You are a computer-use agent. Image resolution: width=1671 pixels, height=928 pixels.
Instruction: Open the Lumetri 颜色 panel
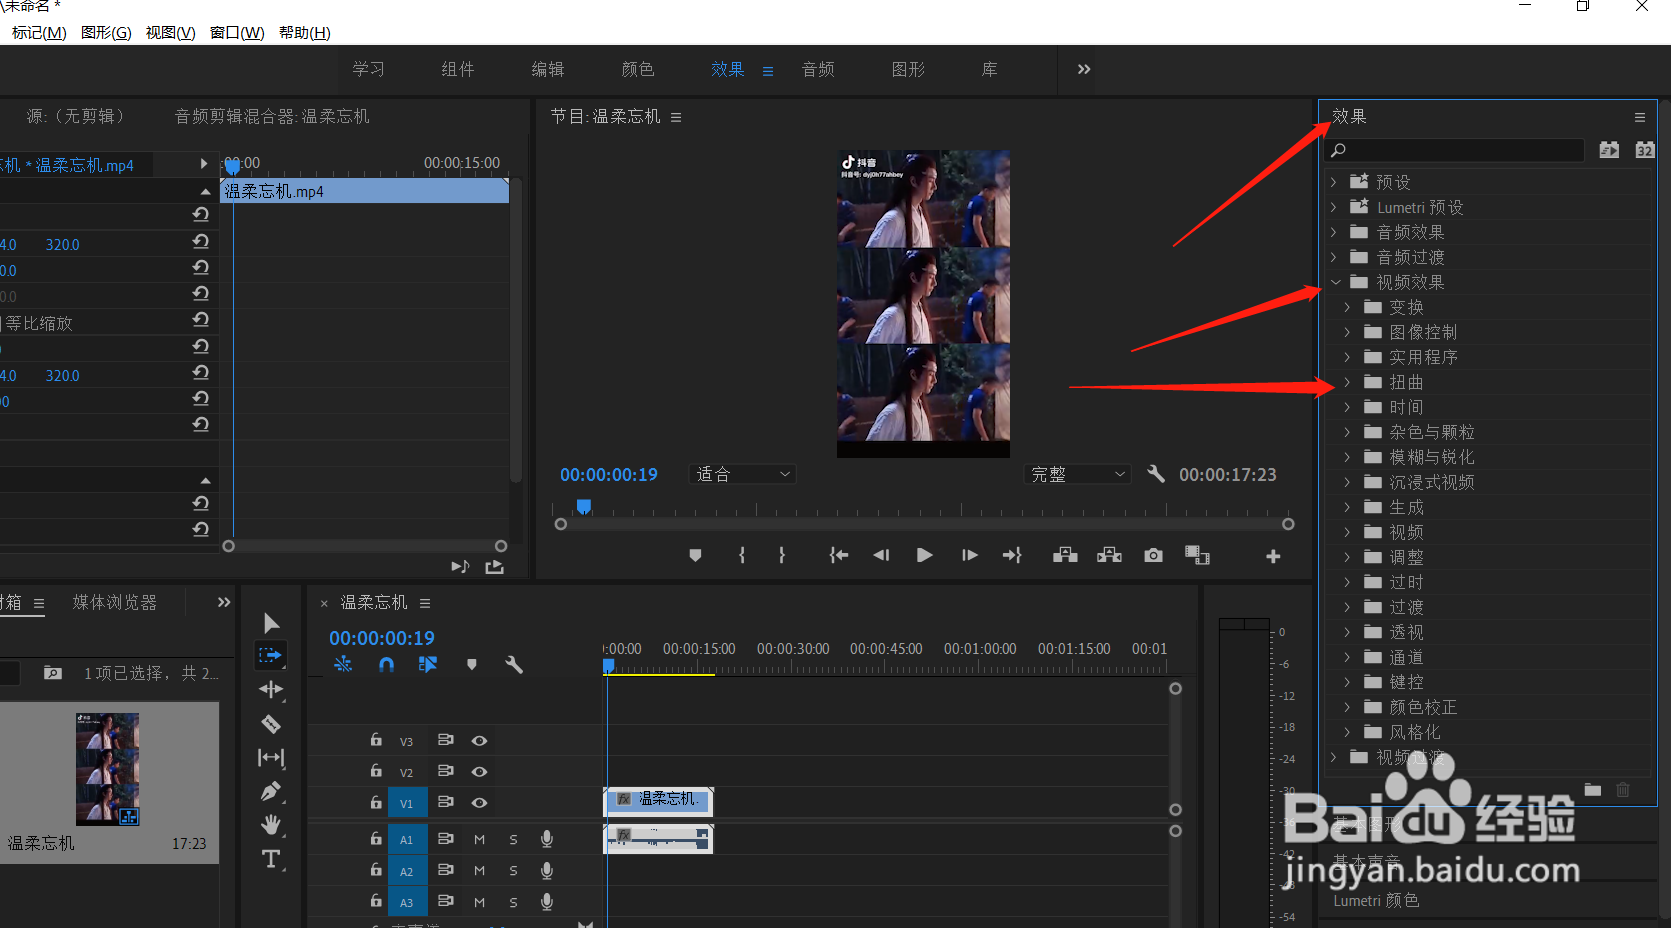(x=1376, y=900)
